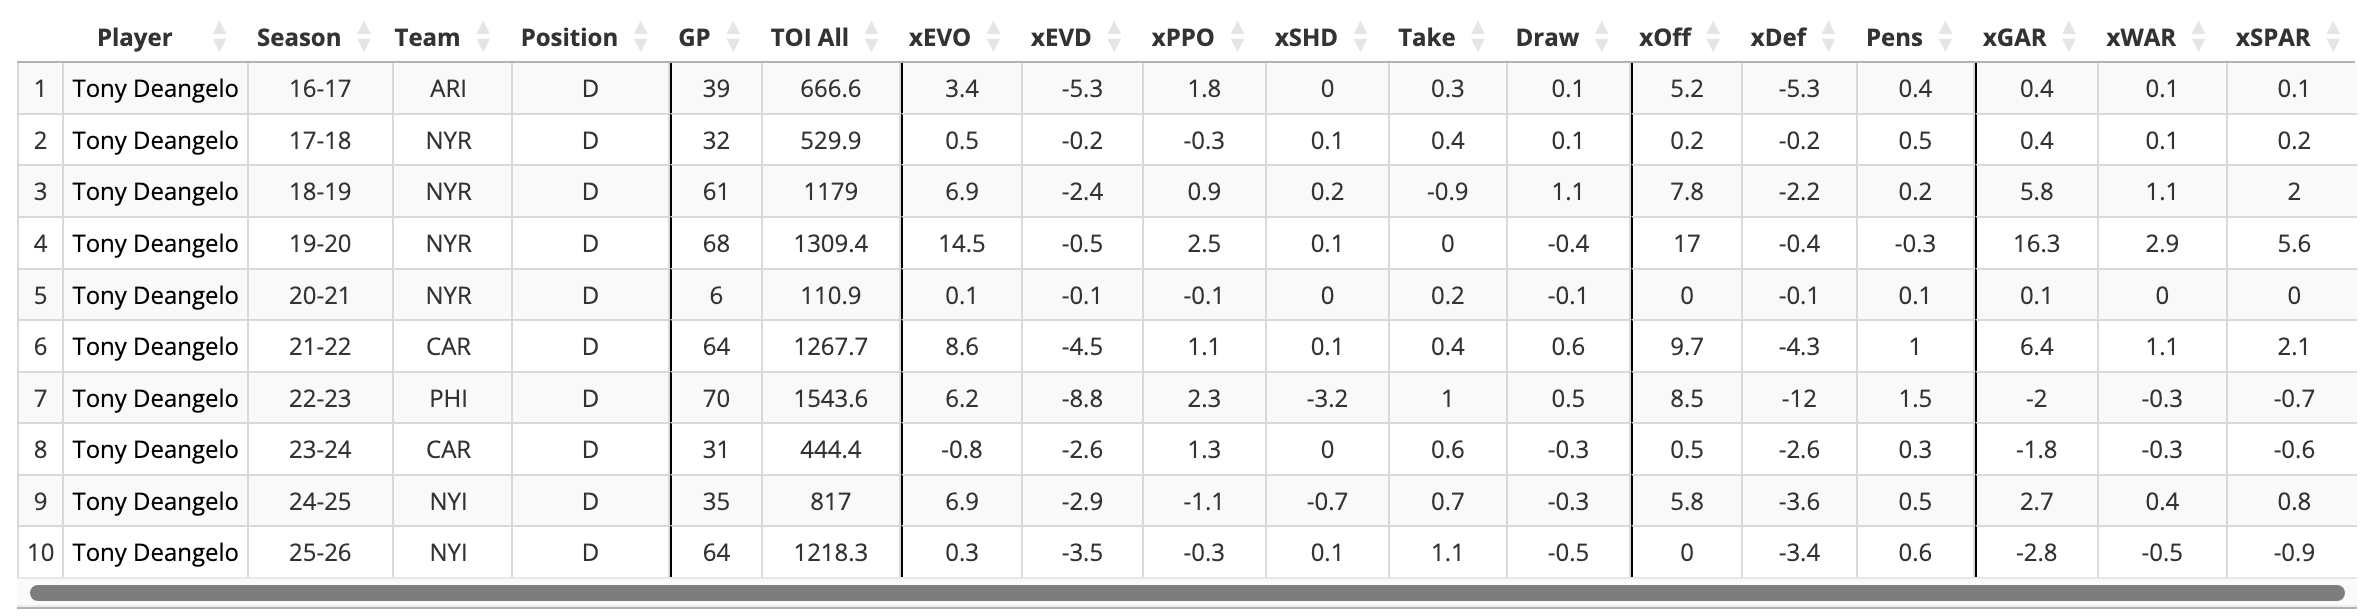This screenshot has width=2368, height=616.
Task: Sort table by xPPO column header
Action: (1183, 38)
